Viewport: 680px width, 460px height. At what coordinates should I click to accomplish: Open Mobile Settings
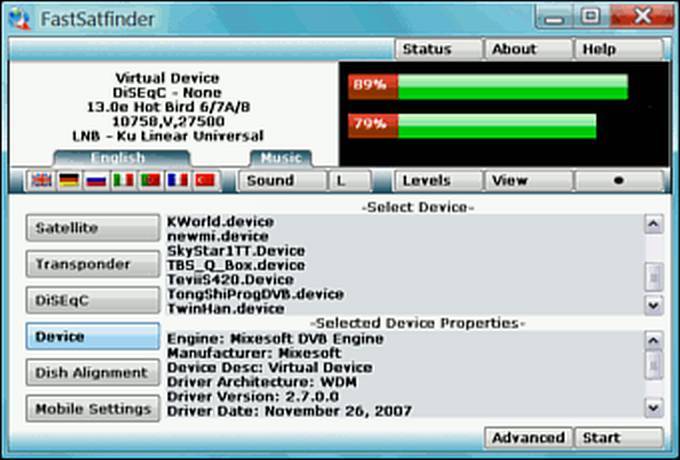pos(93,408)
